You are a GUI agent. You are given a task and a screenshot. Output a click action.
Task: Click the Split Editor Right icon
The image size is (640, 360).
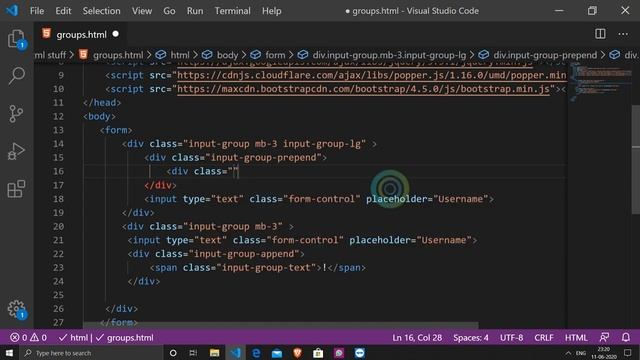(x=600, y=34)
